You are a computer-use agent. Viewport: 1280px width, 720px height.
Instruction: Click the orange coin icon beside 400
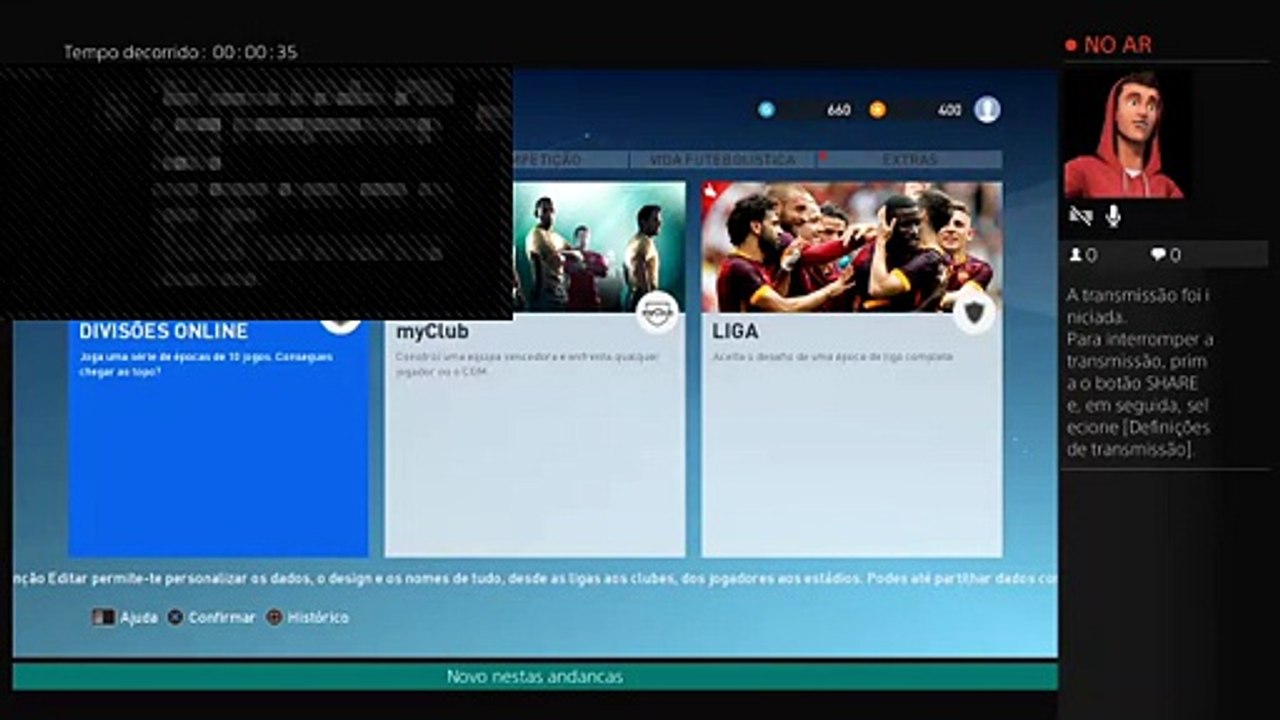coord(877,110)
